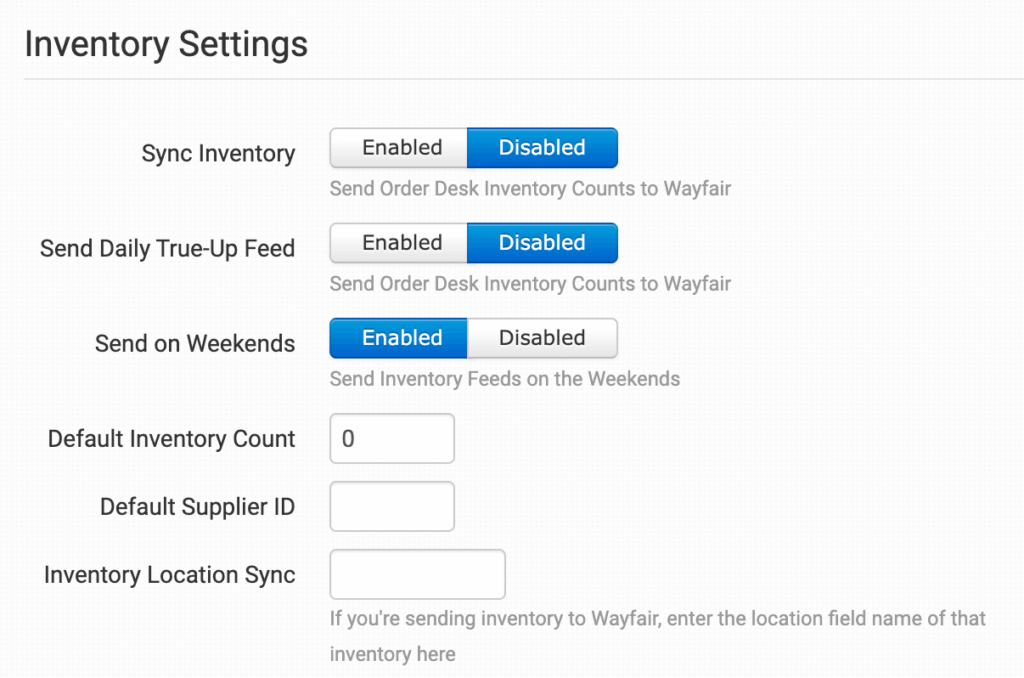1024x678 pixels.
Task: Click into the Default Supplier ID box
Action: (392, 507)
